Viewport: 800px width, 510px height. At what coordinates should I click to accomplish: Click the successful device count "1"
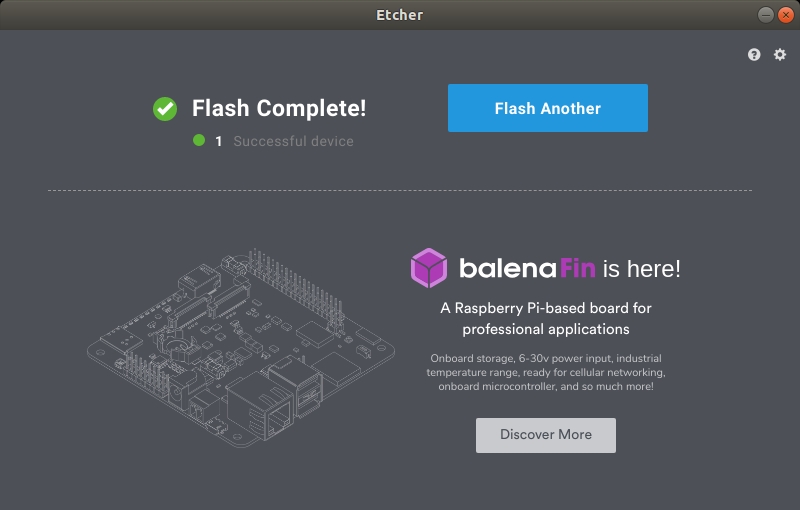pos(219,142)
